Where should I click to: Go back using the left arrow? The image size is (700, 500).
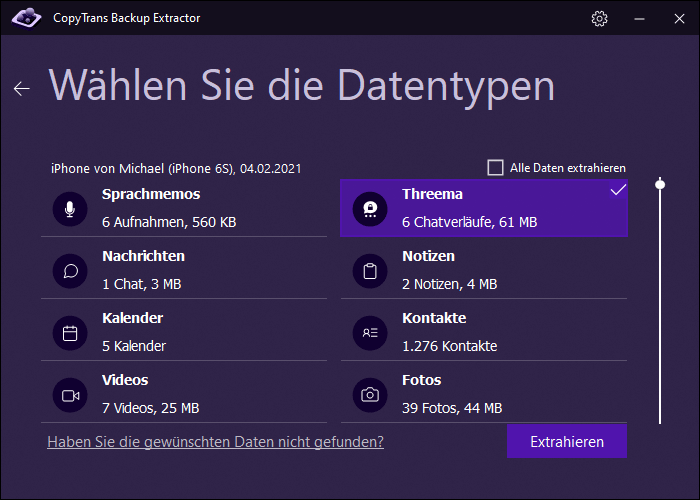(21, 89)
